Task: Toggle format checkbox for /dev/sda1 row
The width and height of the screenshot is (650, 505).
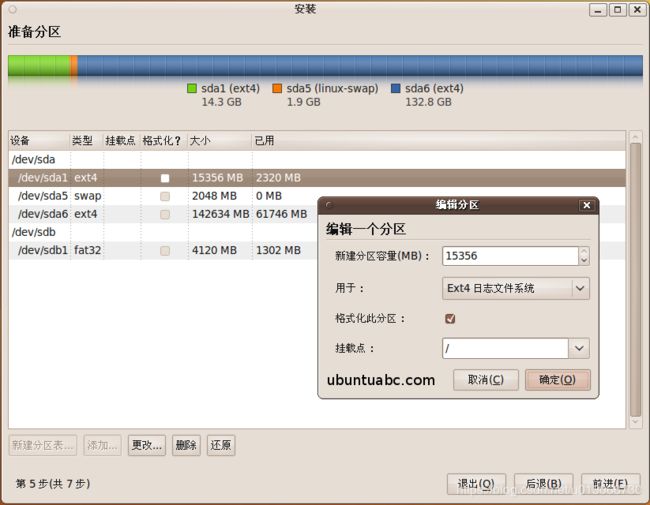Action: pos(165,178)
